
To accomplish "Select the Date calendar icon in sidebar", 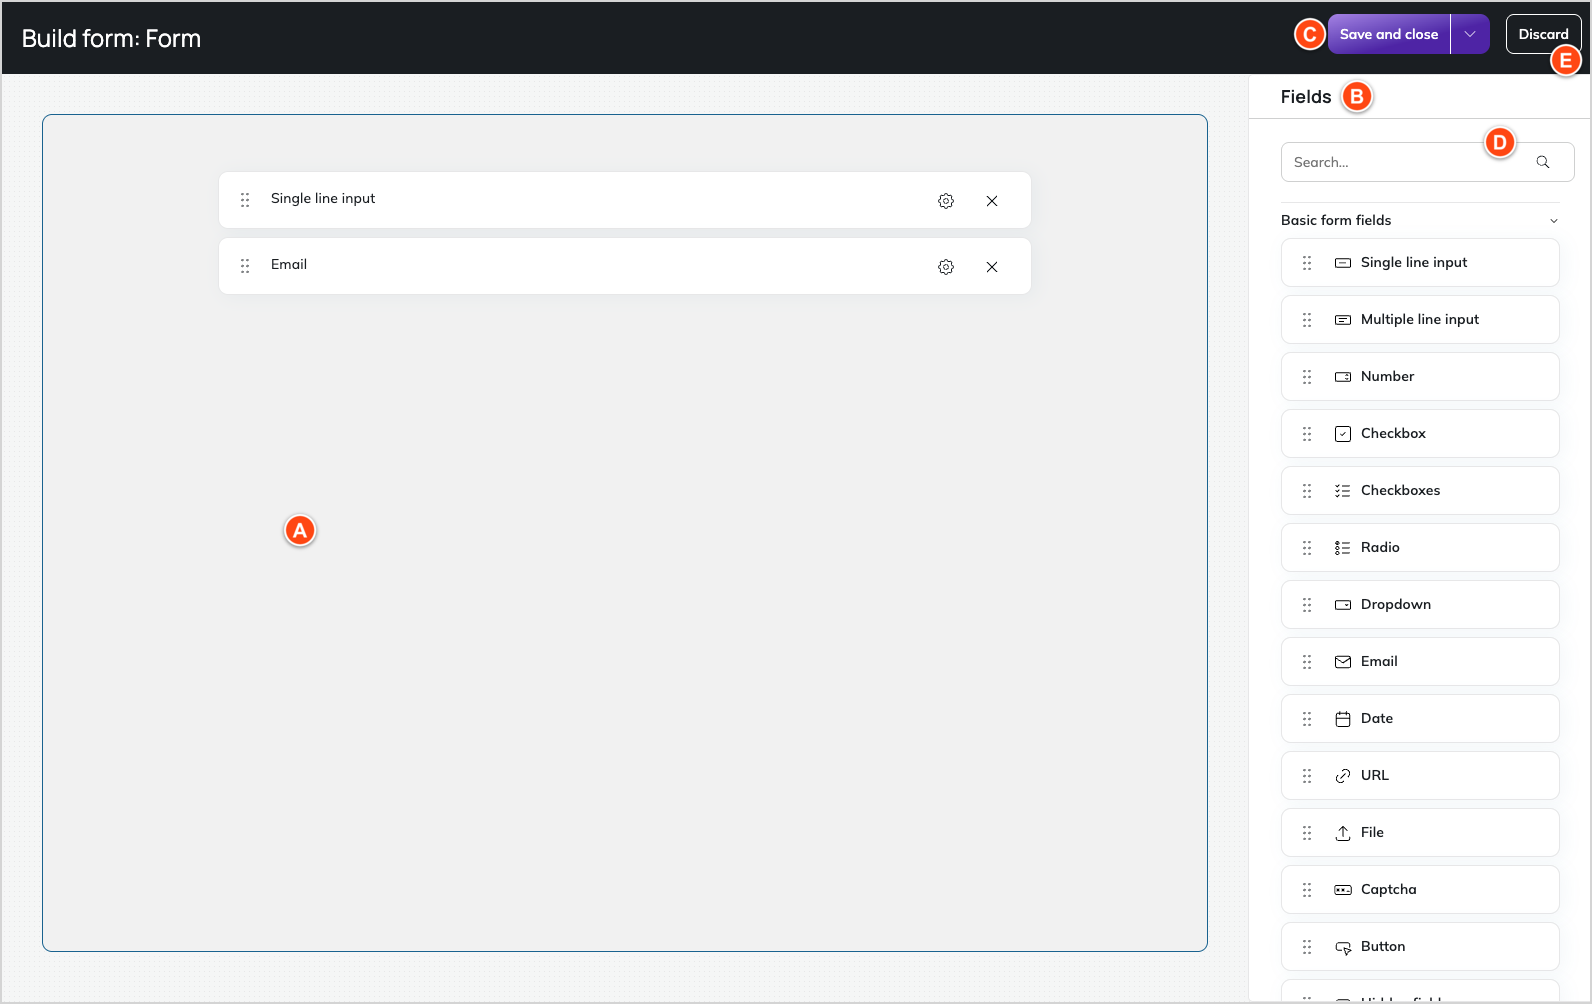I will pos(1343,719).
